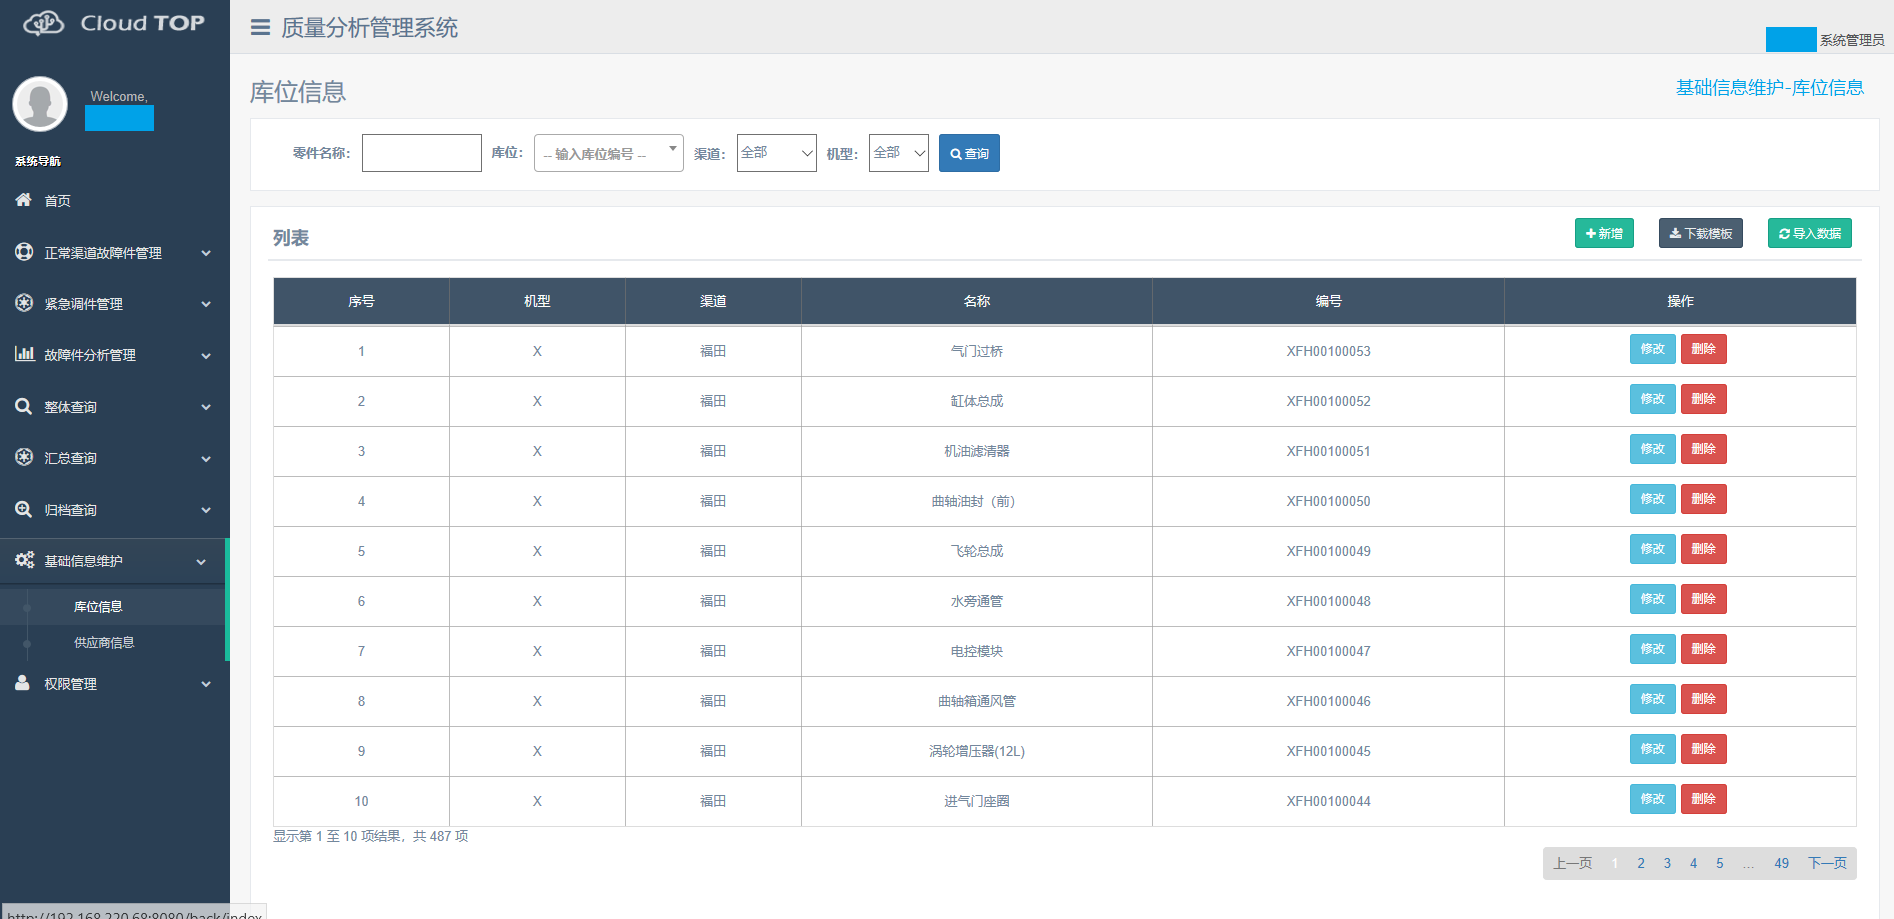Expand 故障件分析管理 chevron
The width and height of the screenshot is (1894, 919).
click(x=206, y=356)
